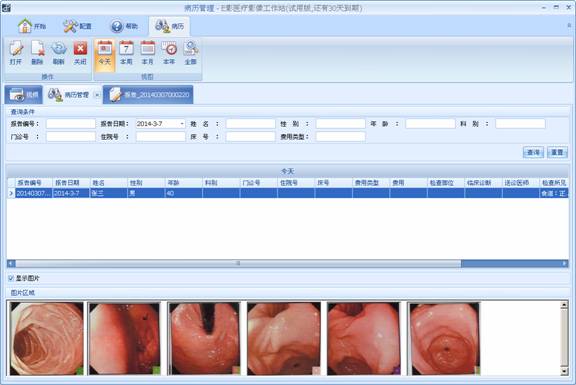The width and height of the screenshot is (576, 385).
Task: Click the horizontal scrollbar thumb
Action: tap(238, 263)
